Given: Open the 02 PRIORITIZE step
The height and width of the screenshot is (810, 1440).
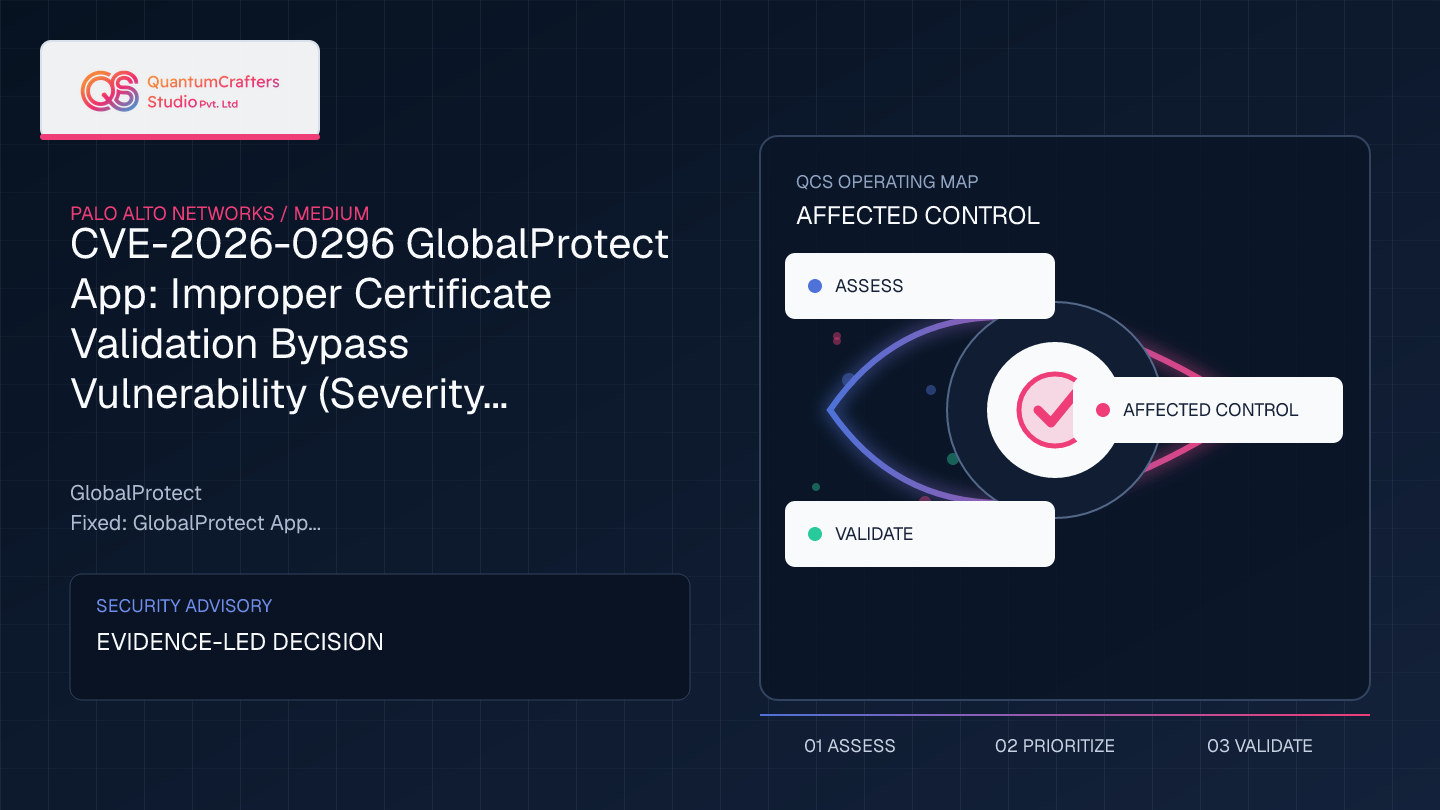Looking at the screenshot, I should [1055, 746].
